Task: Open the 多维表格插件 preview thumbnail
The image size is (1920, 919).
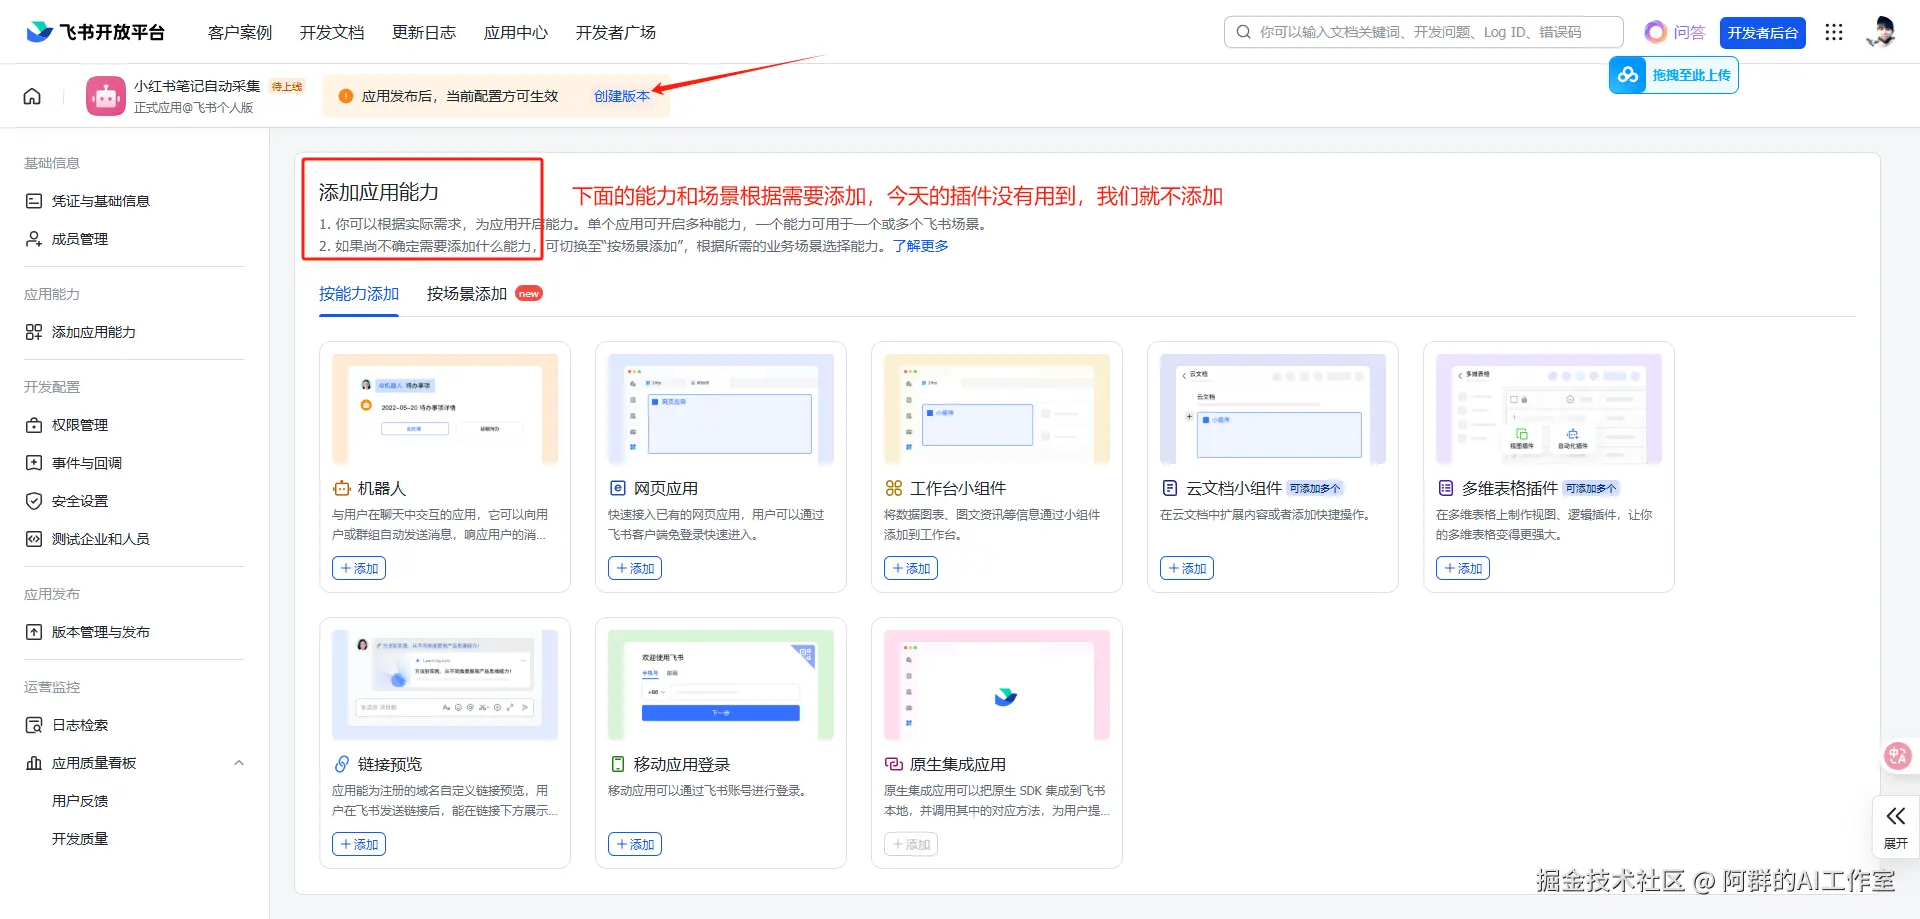Action: pos(1549,409)
